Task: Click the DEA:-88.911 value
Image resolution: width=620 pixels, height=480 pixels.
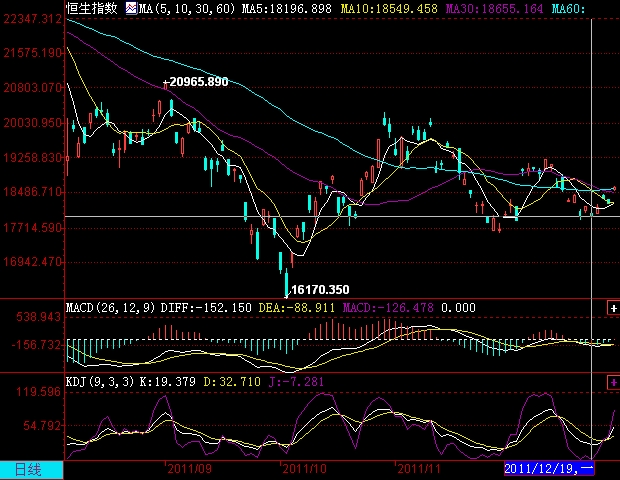Action: tap(297, 308)
